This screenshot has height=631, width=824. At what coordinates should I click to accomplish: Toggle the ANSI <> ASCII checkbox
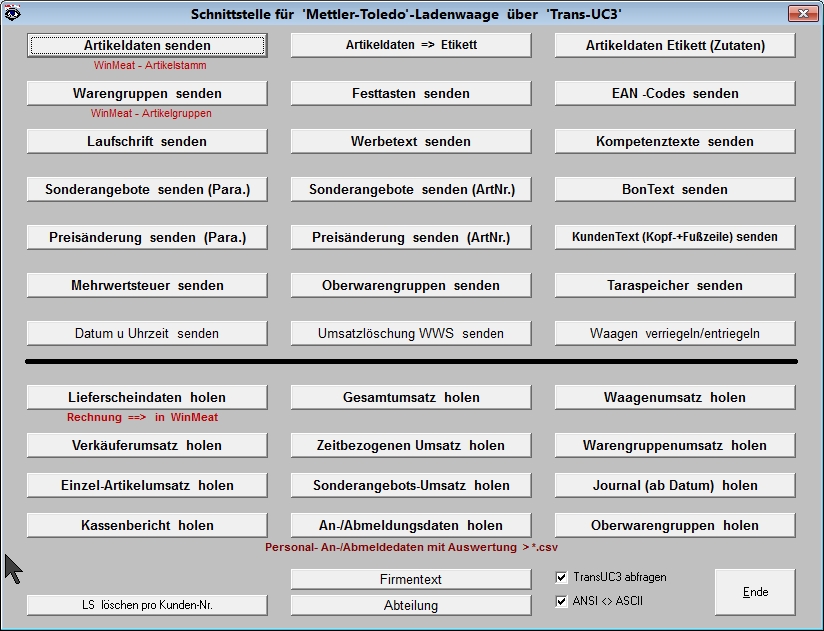(561, 601)
